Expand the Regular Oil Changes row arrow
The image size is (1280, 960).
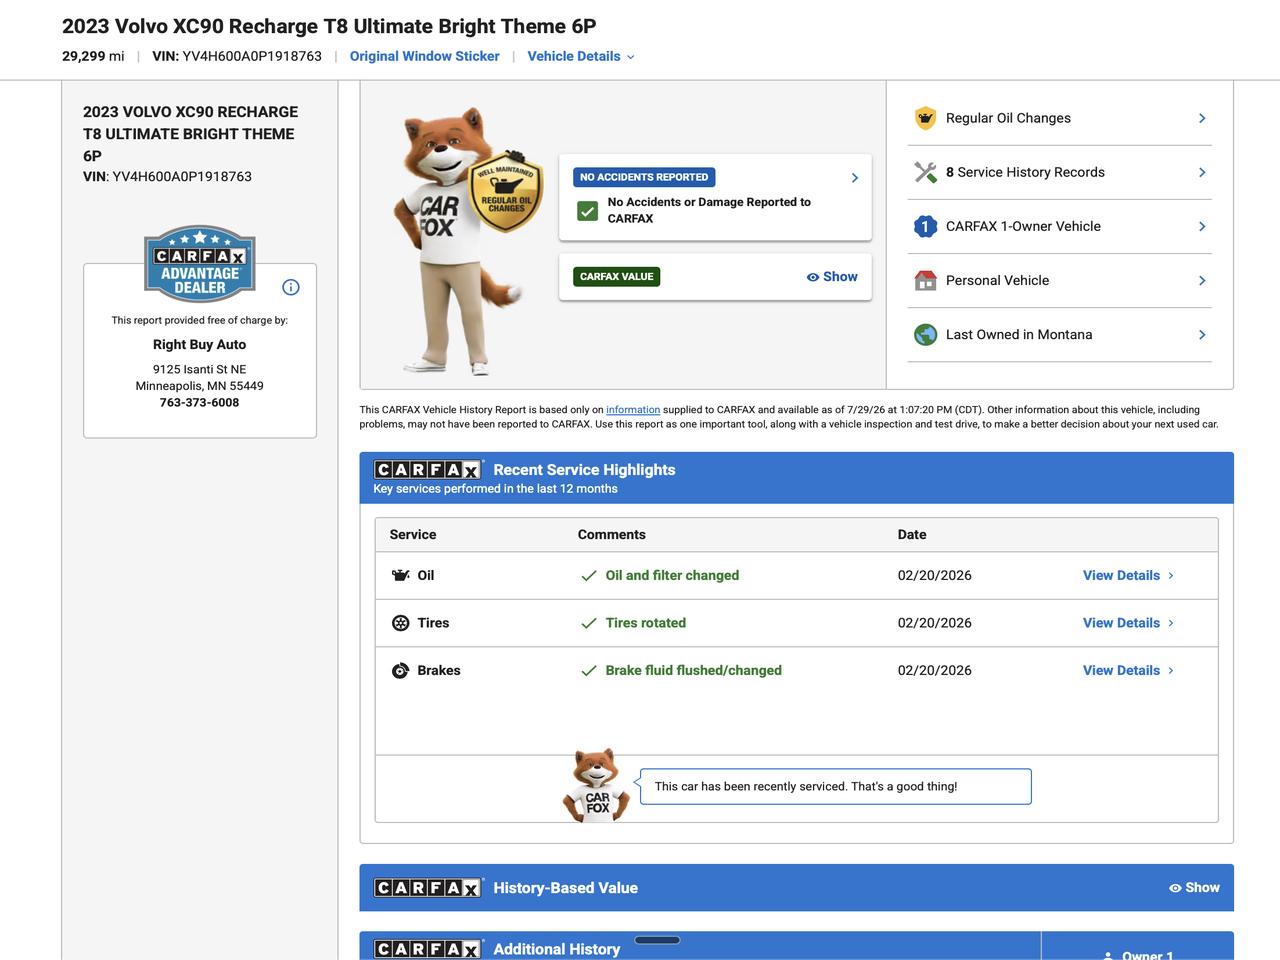(x=1202, y=118)
